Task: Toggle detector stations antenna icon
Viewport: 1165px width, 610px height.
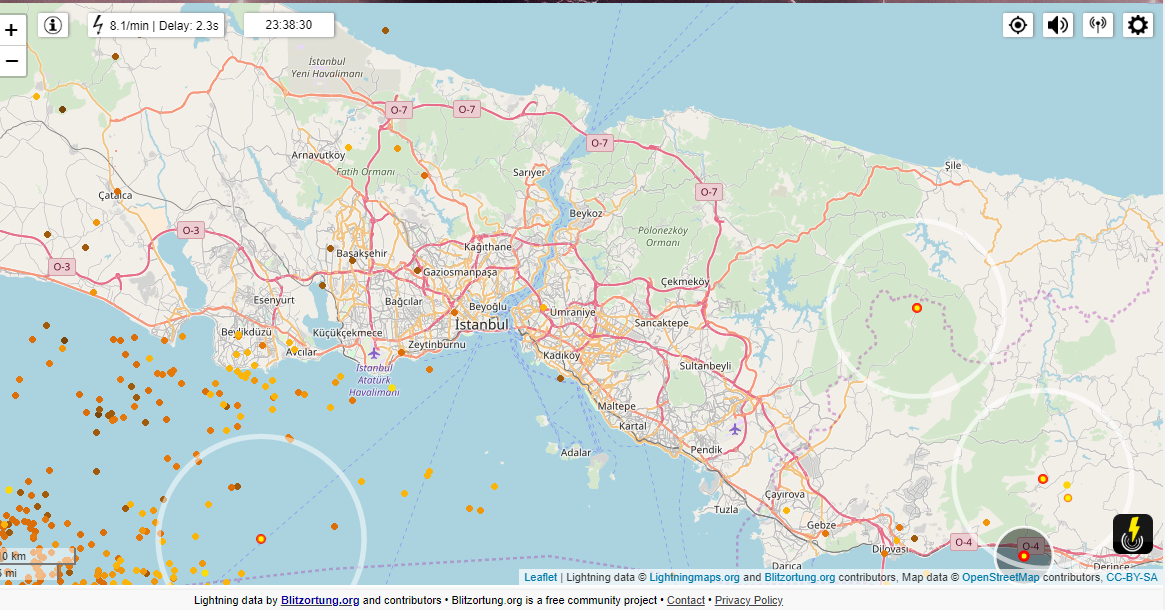Action: coord(1098,25)
